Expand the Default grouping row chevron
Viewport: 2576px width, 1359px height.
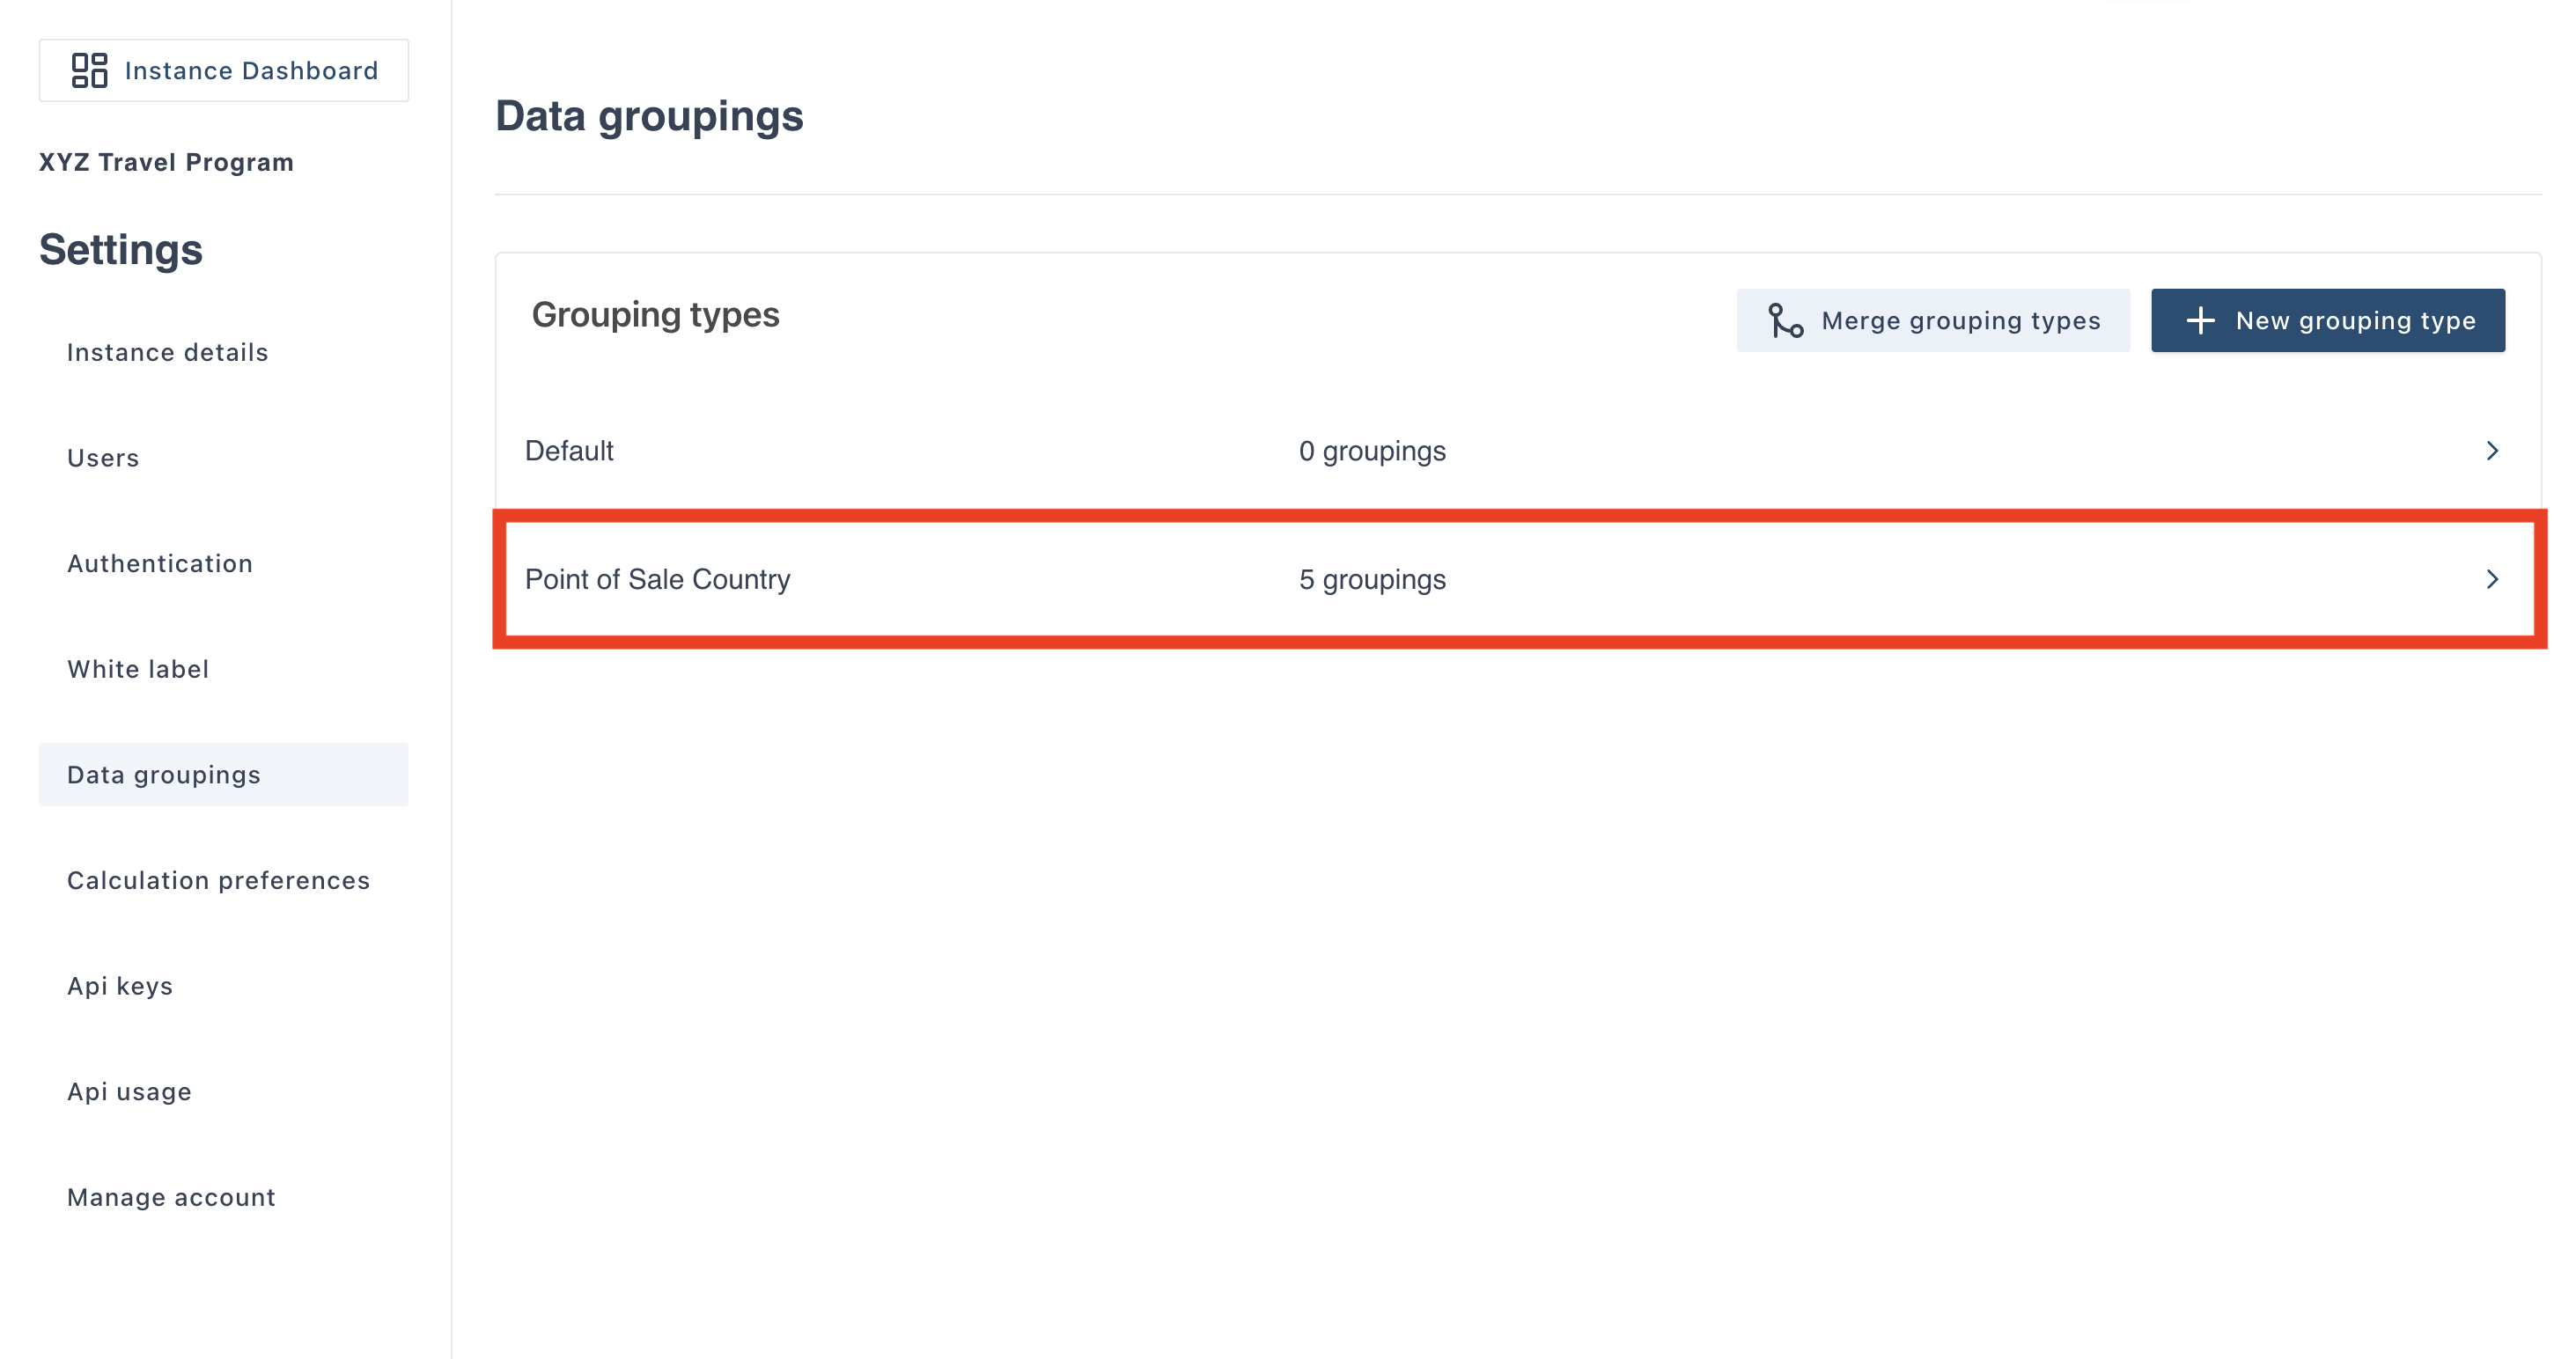point(2492,451)
